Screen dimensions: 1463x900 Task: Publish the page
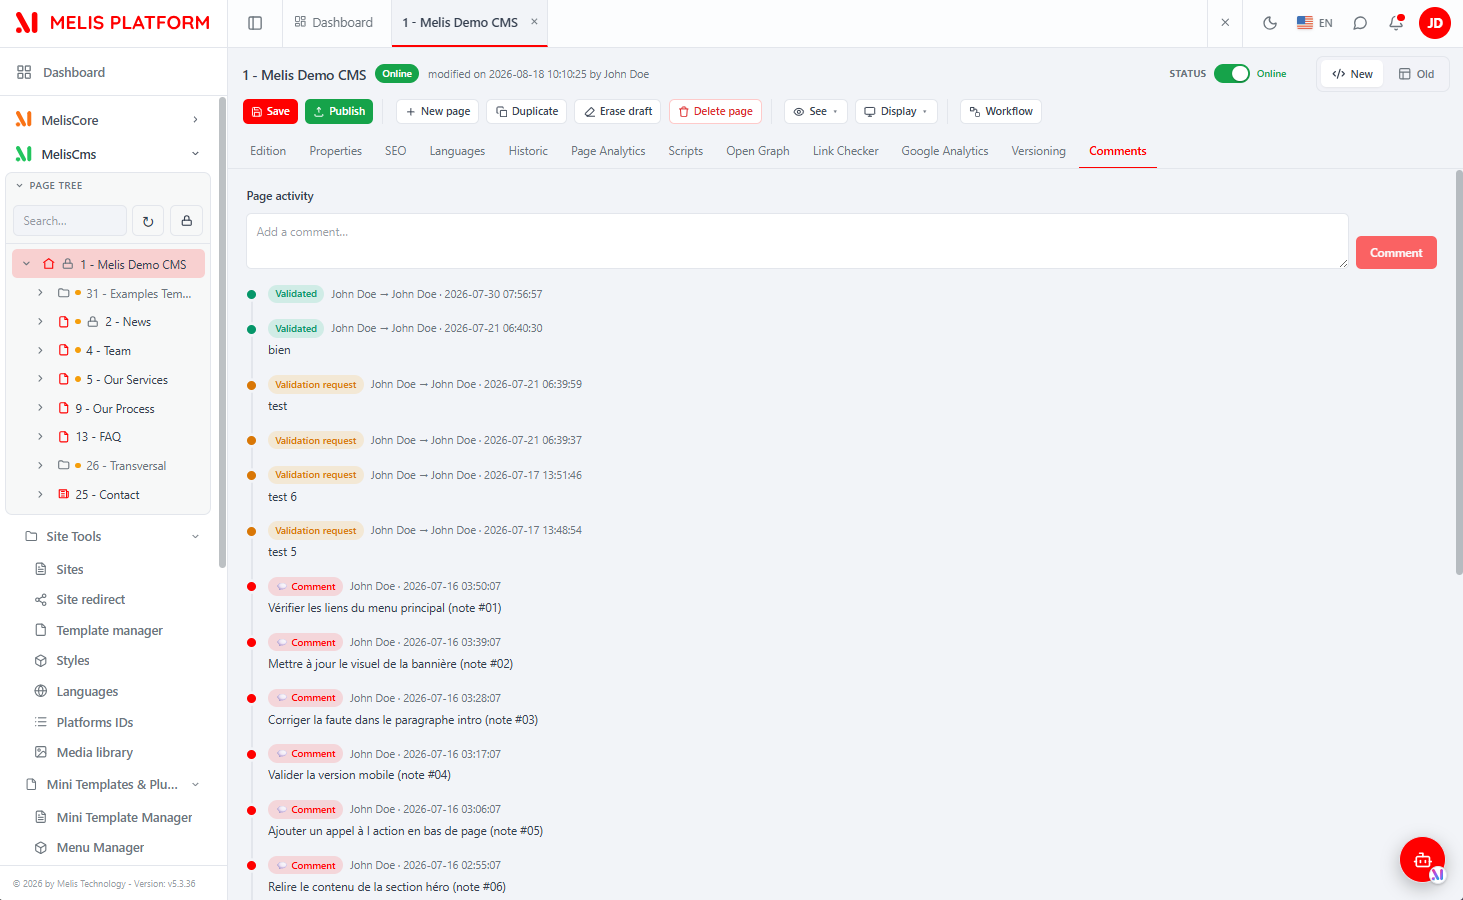click(339, 112)
